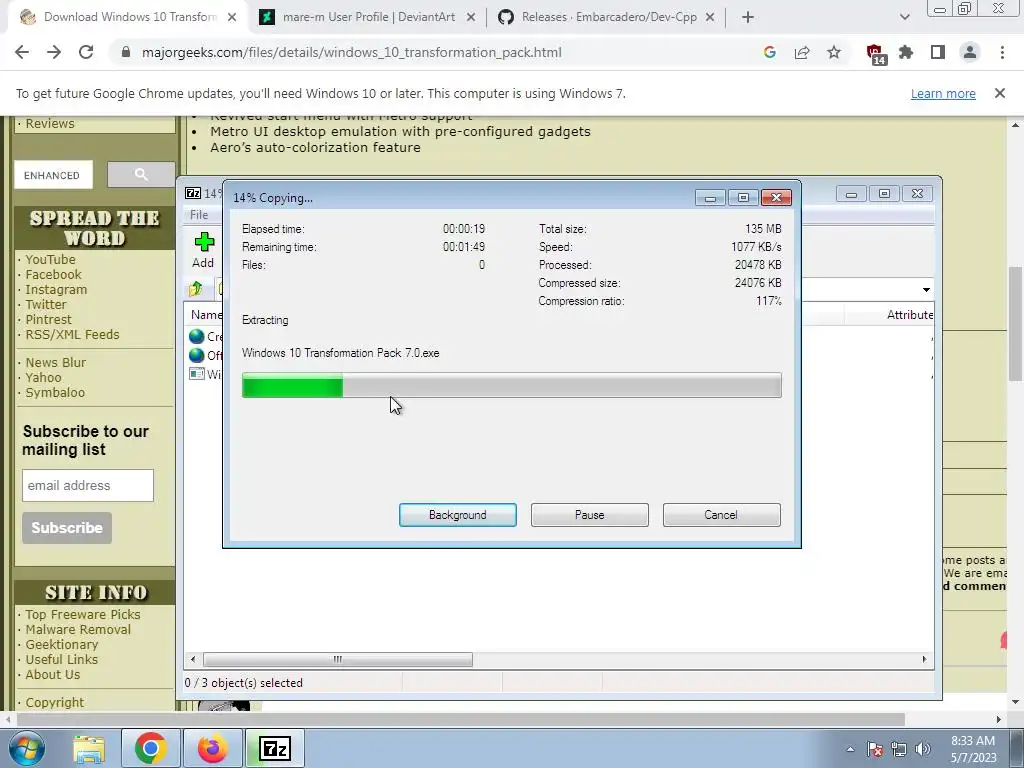The height and width of the screenshot is (768, 1024).
Task: Click the 7-Zip taskbar icon
Action: pos(274,748)
